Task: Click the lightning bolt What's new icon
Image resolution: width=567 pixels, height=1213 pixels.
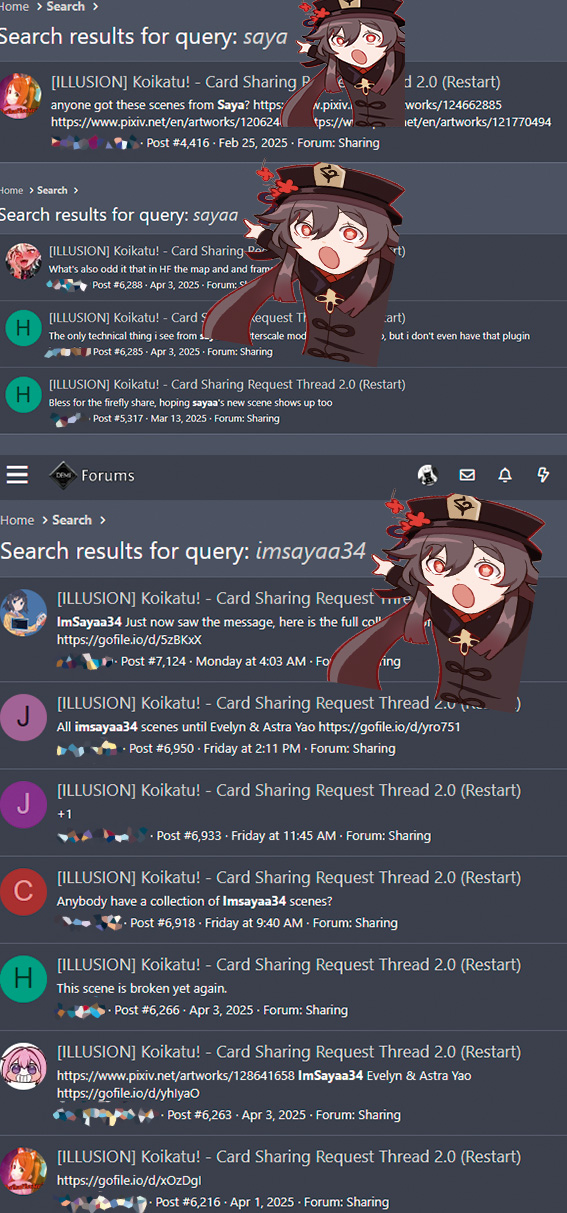Action: point(543,475)
